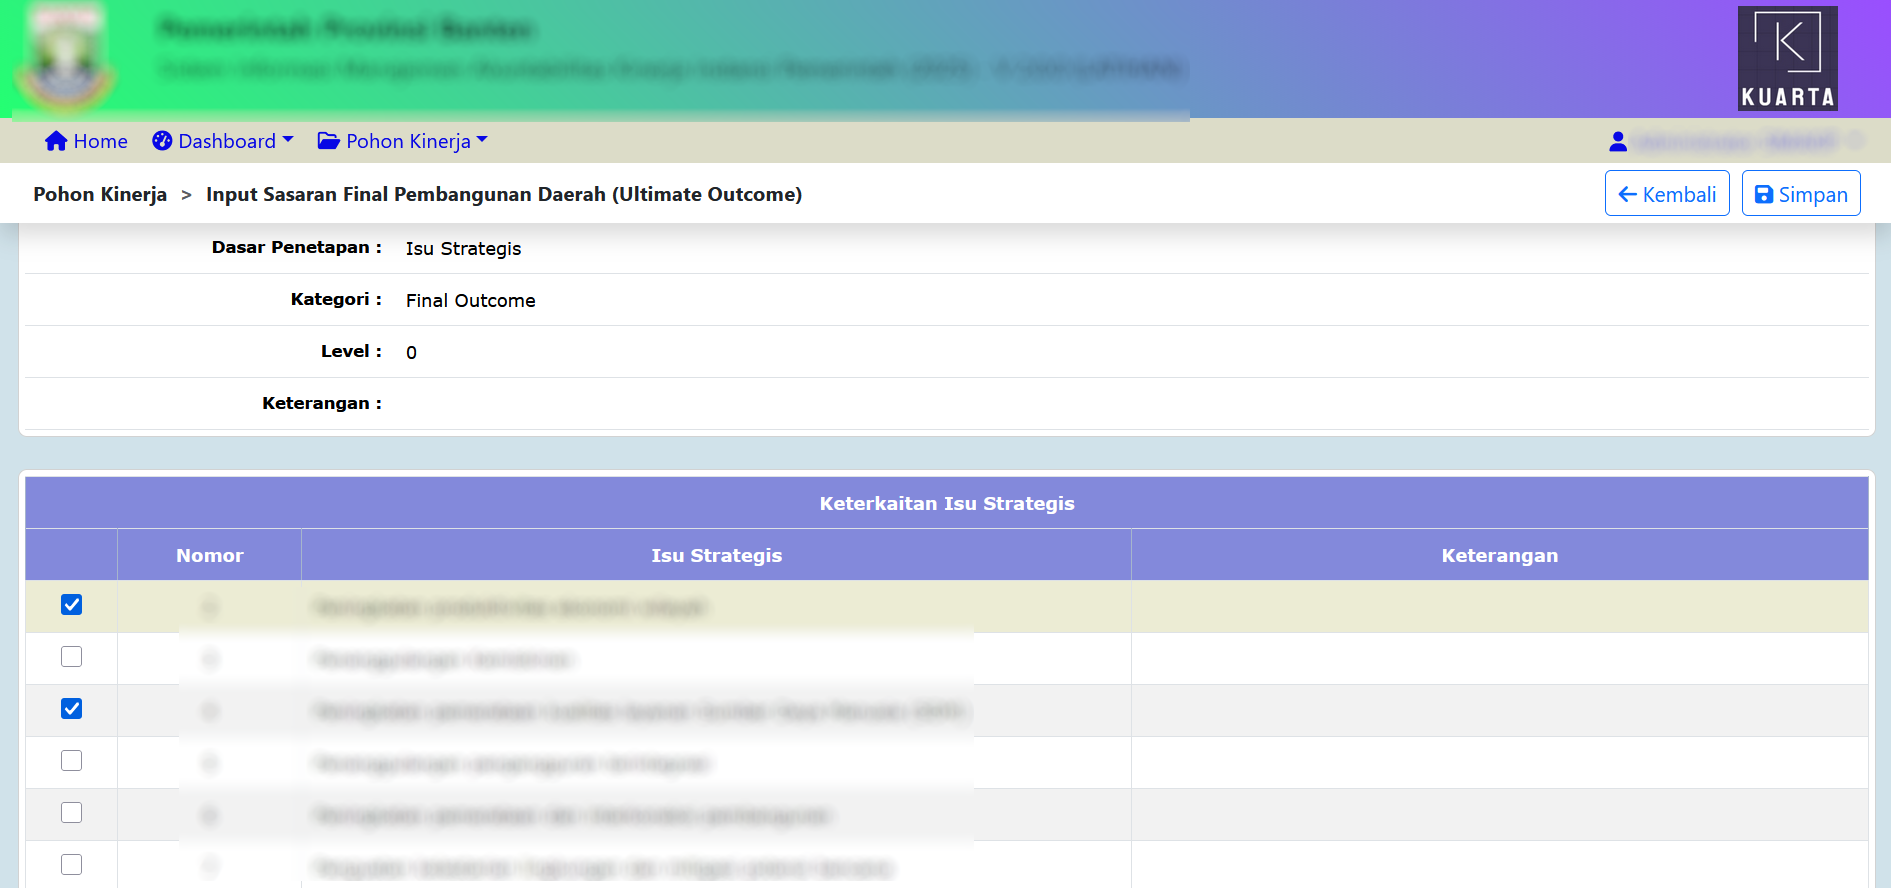The width and height of the screenshot is (1891, 888).
Task: Click the user profile icon
Action: (1618, 142)
